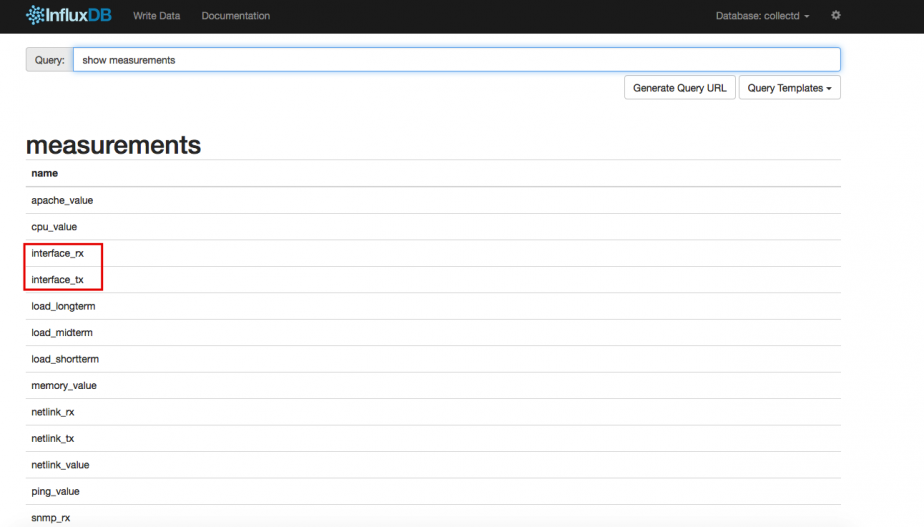Select the netlink_value measurement row

(433, 465)
